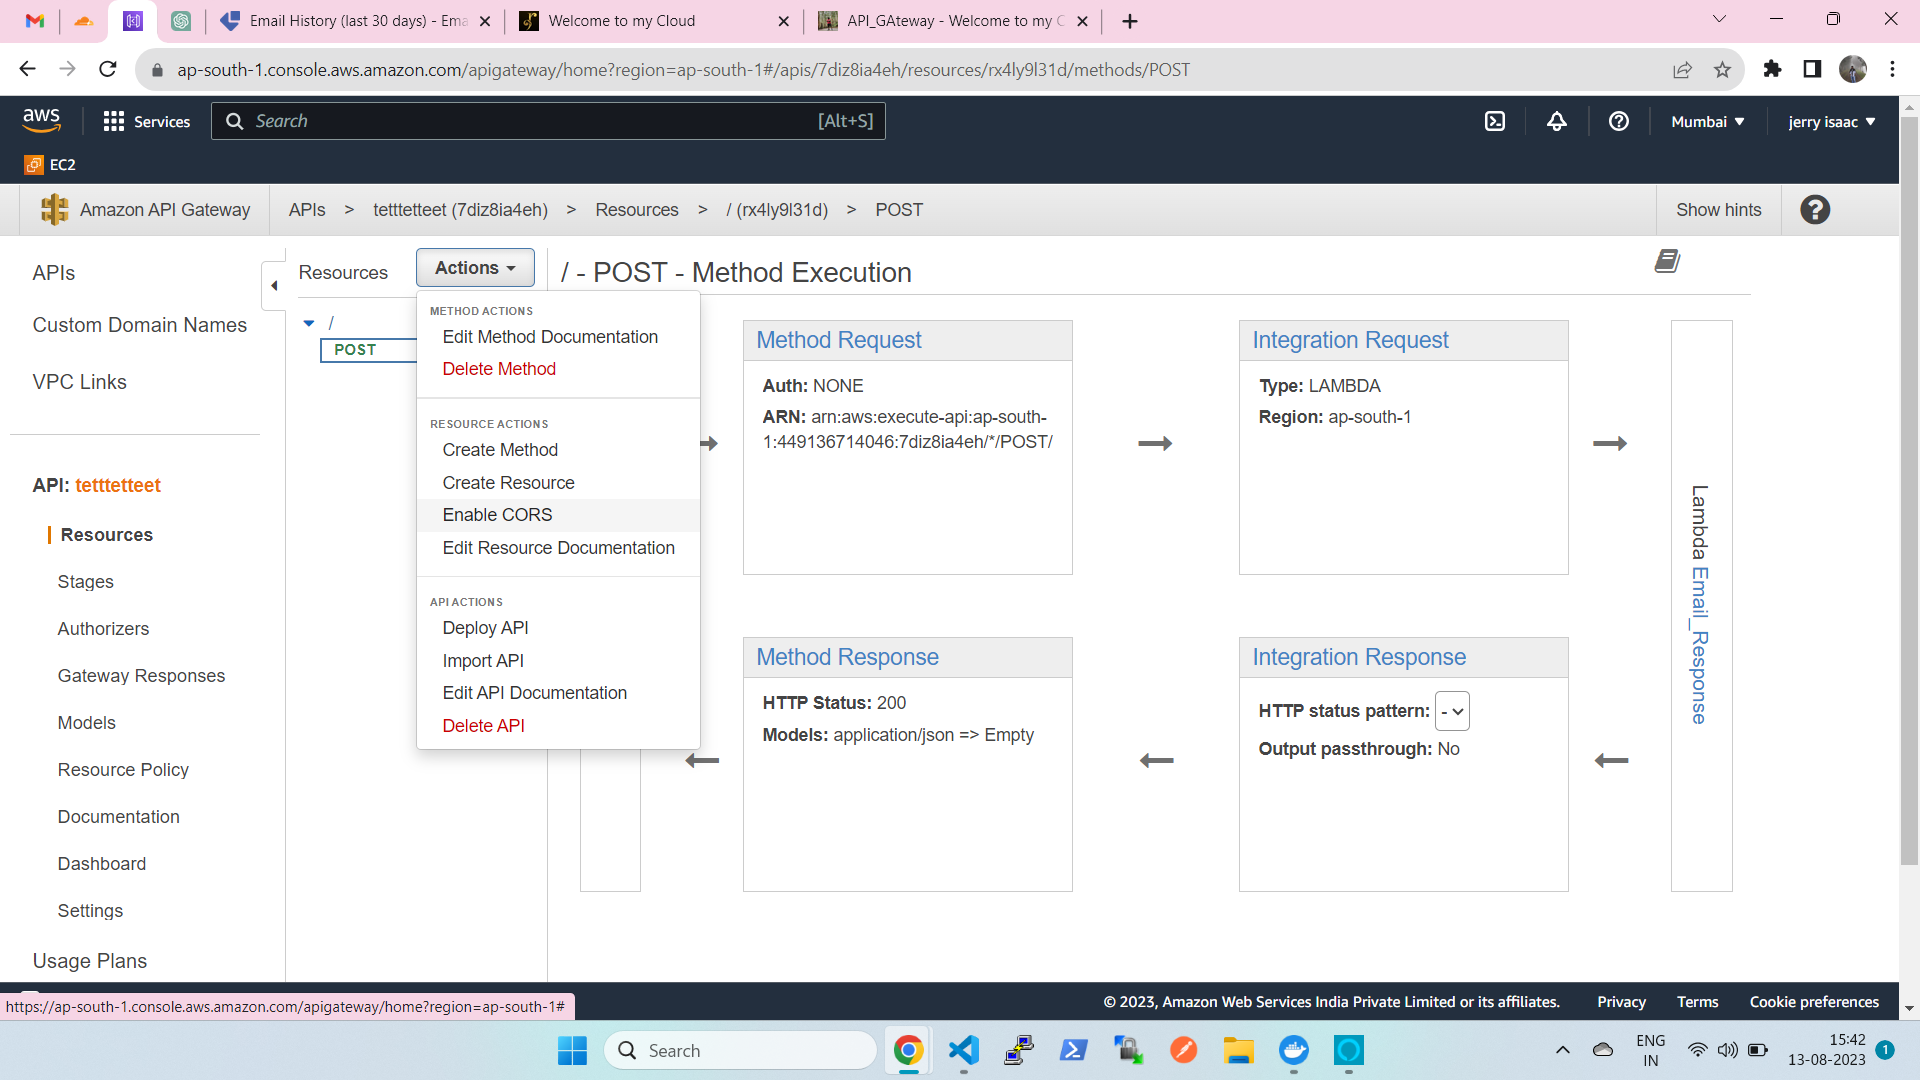The width and height of the screenshot is (1920, 1080).
Task: Choose Deploy API from menu
Action: click(x=485, y=628)
